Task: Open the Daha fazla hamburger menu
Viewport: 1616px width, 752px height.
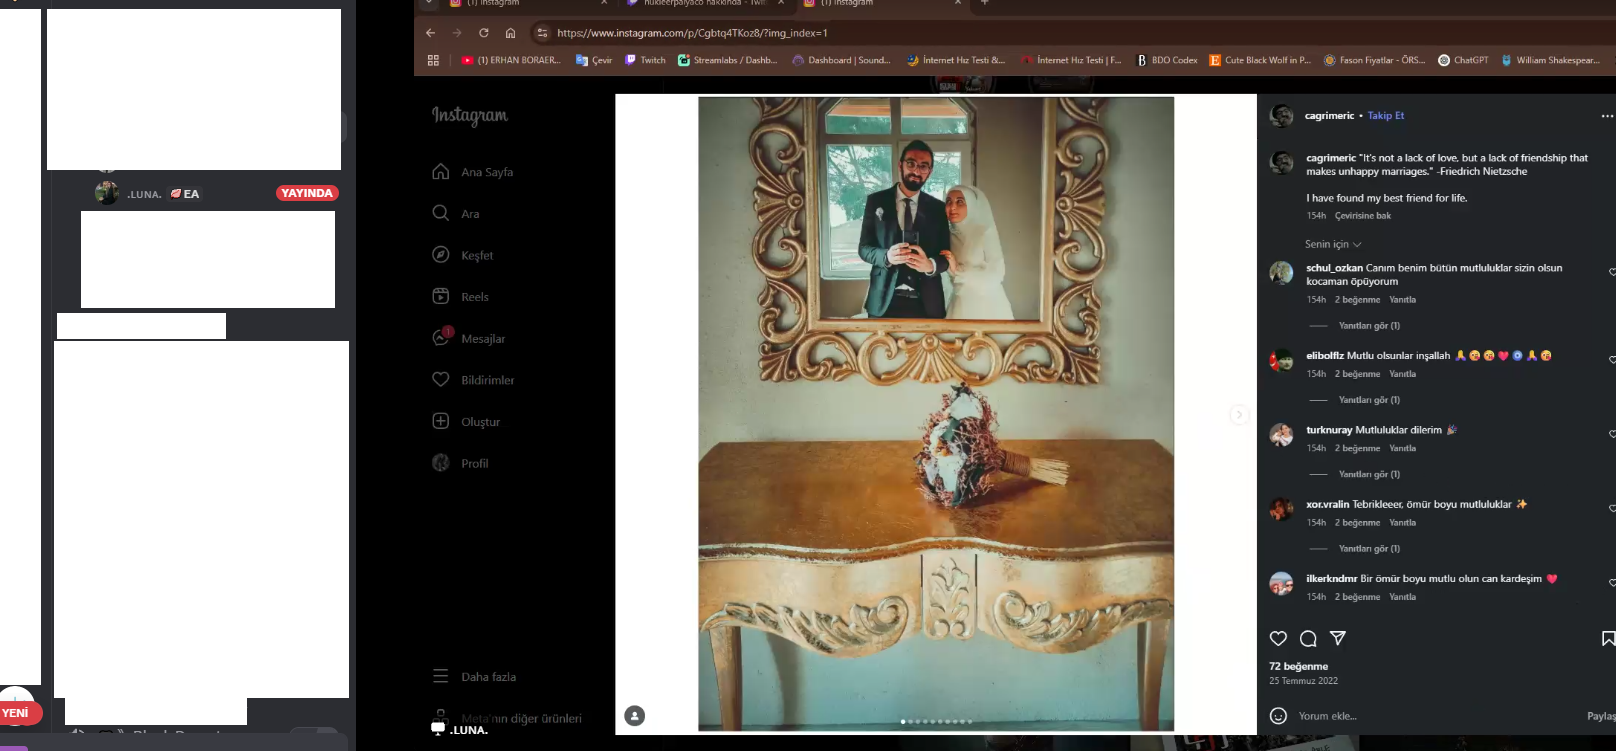Action: click(x=441, y=676)
